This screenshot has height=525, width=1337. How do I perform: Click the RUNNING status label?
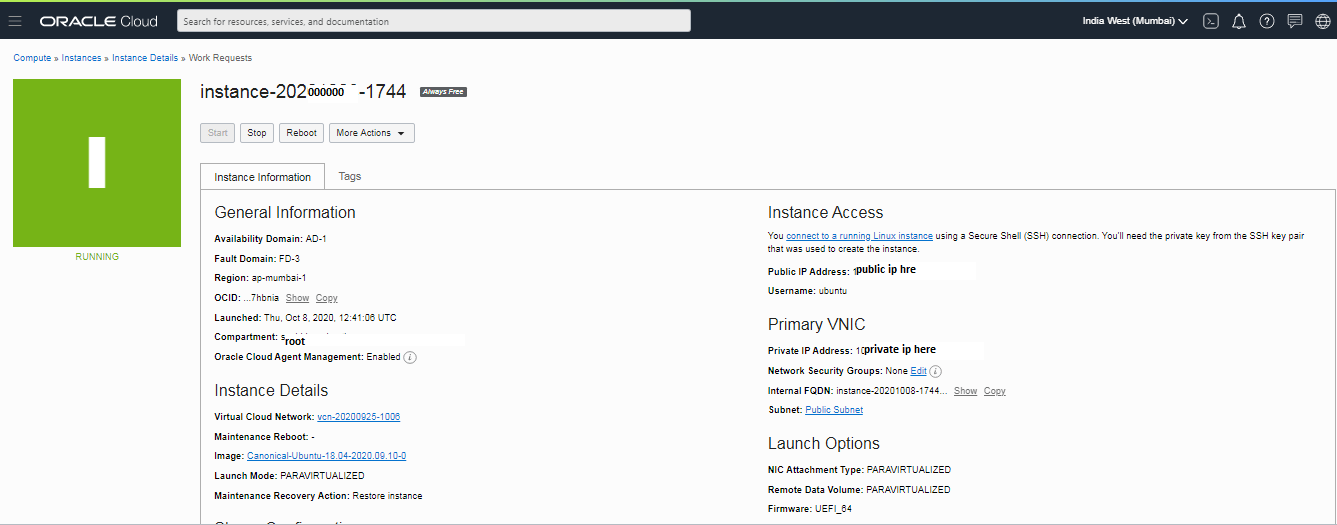pyautogui.click(x=97, y=257)
